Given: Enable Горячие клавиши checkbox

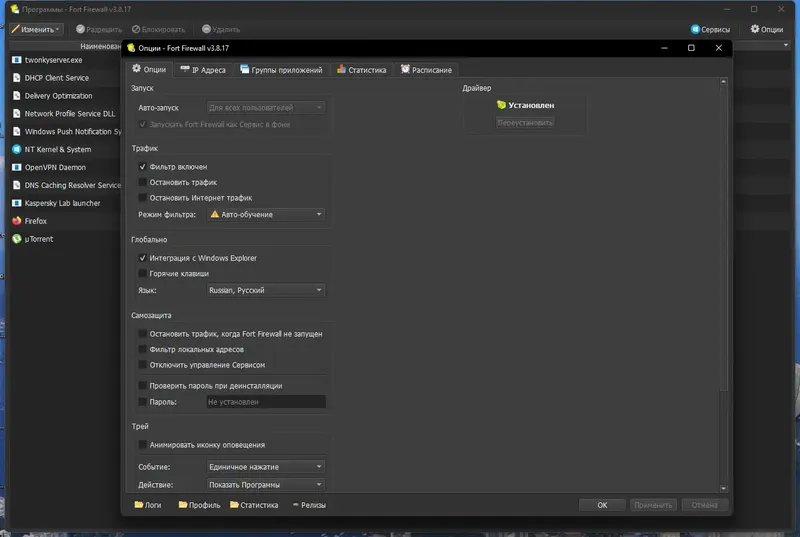Looking at the screenshot, I should click(x=142, y=273).
